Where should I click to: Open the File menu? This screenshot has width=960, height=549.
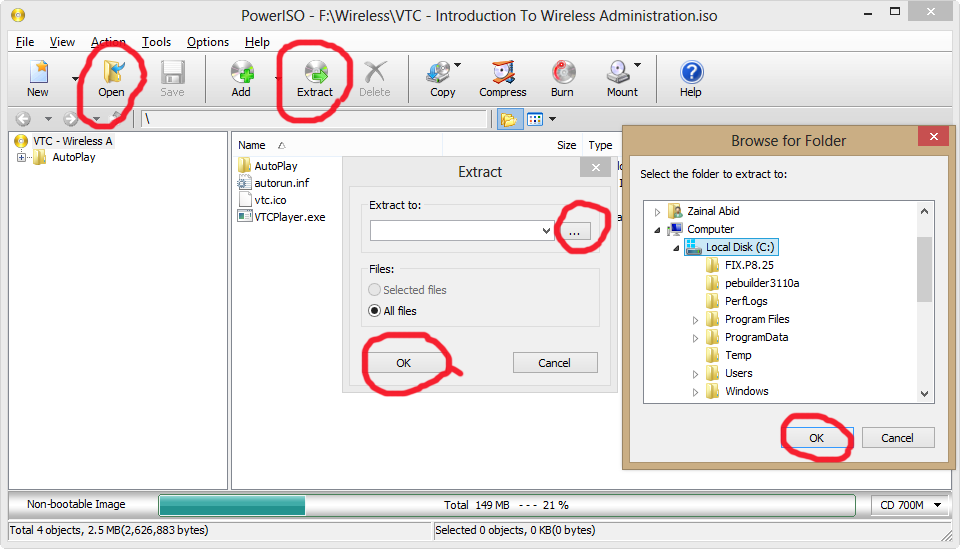coord(25,42)
